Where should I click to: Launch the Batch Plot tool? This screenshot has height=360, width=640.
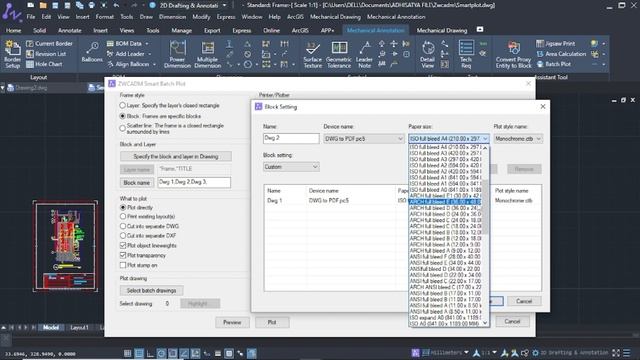tap(553, 64)
